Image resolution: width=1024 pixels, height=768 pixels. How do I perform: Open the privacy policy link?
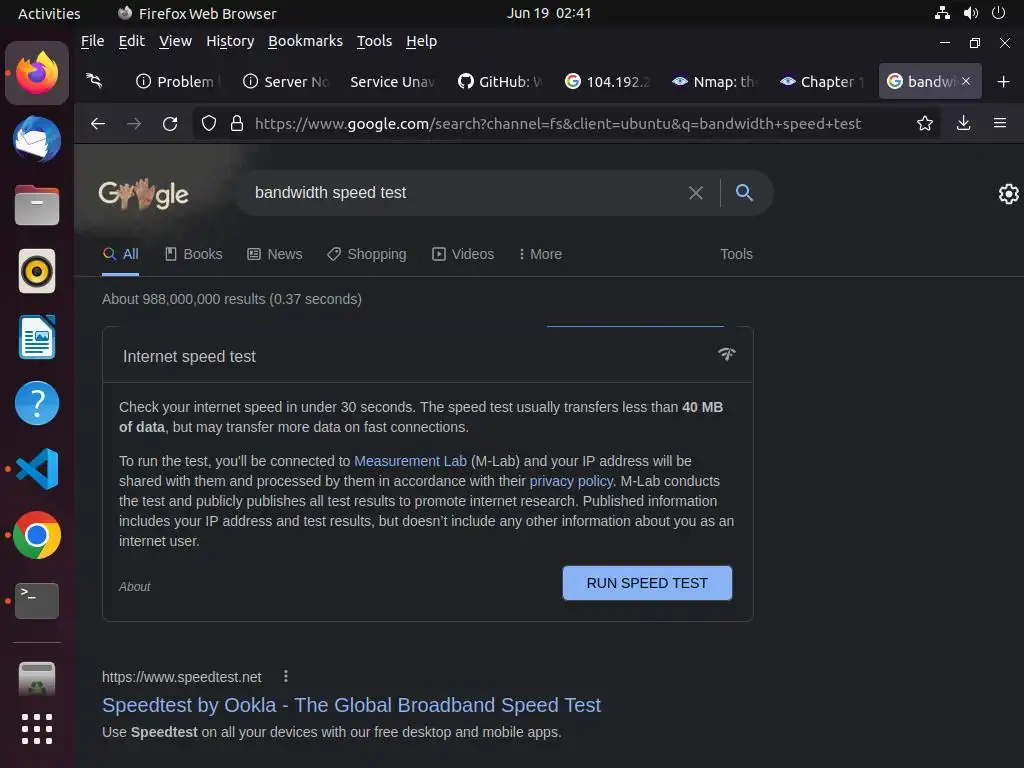(571, 481)
